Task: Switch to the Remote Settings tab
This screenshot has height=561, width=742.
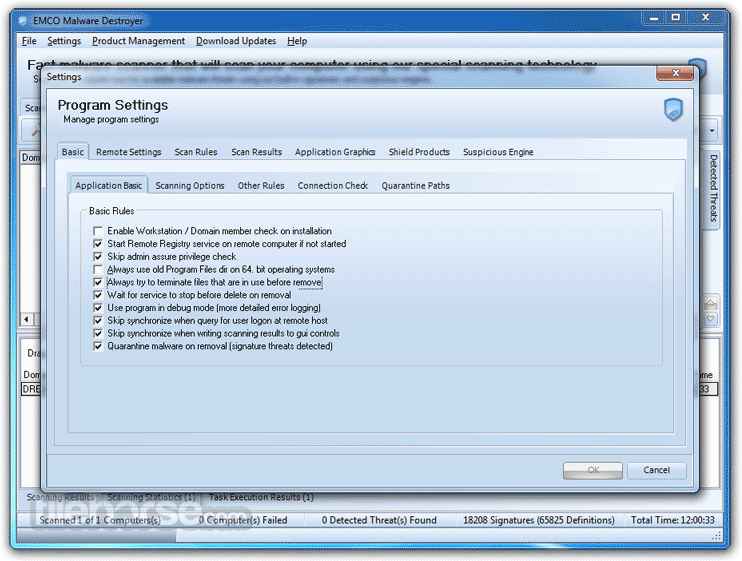Action: pos(128,152)
